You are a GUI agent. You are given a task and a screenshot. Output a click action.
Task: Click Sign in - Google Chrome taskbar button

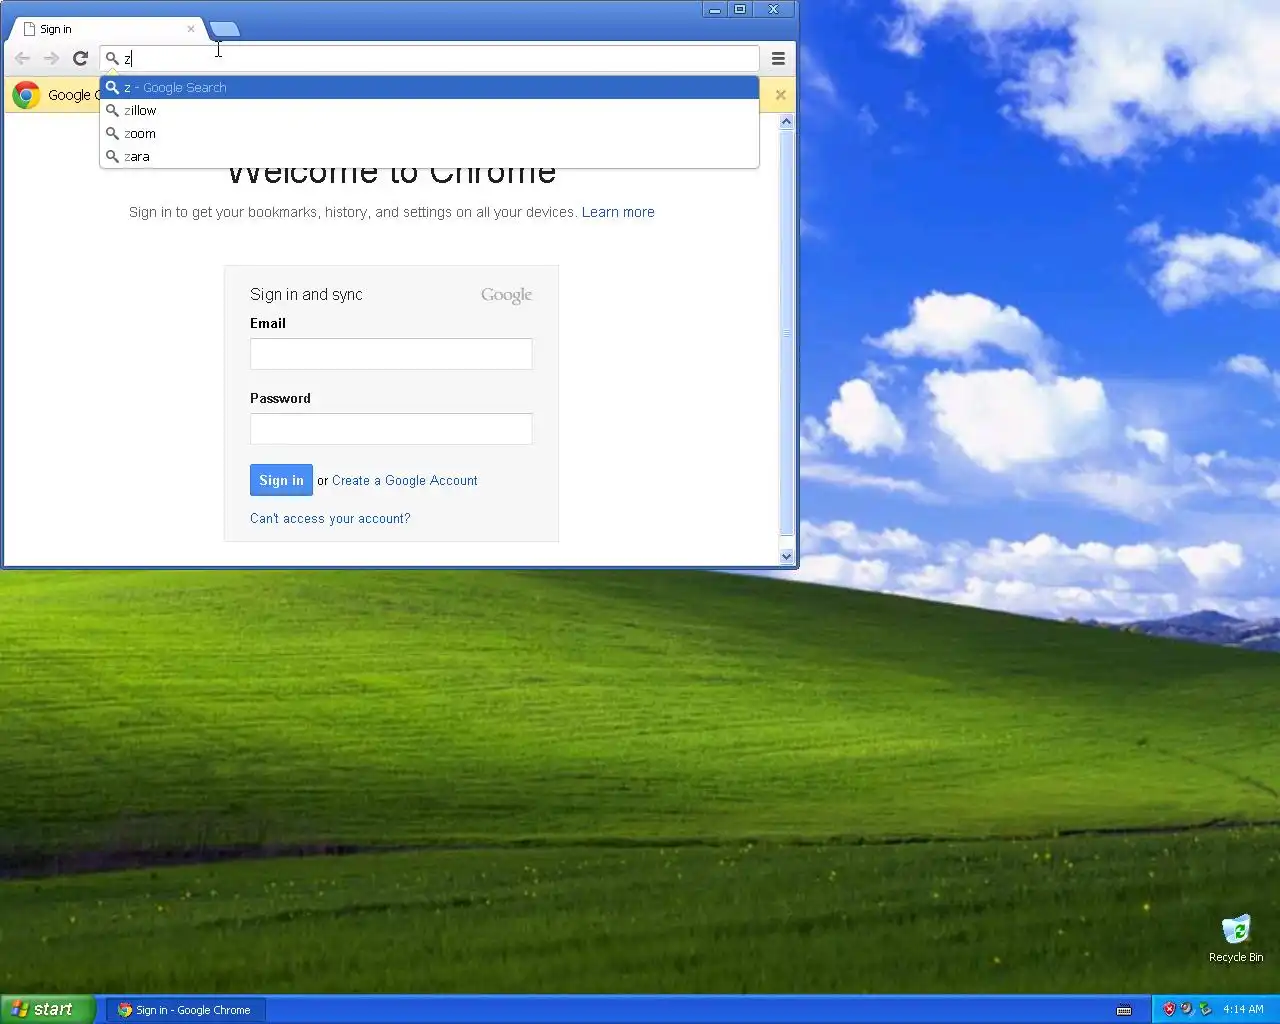click(x=186, y=1010)
